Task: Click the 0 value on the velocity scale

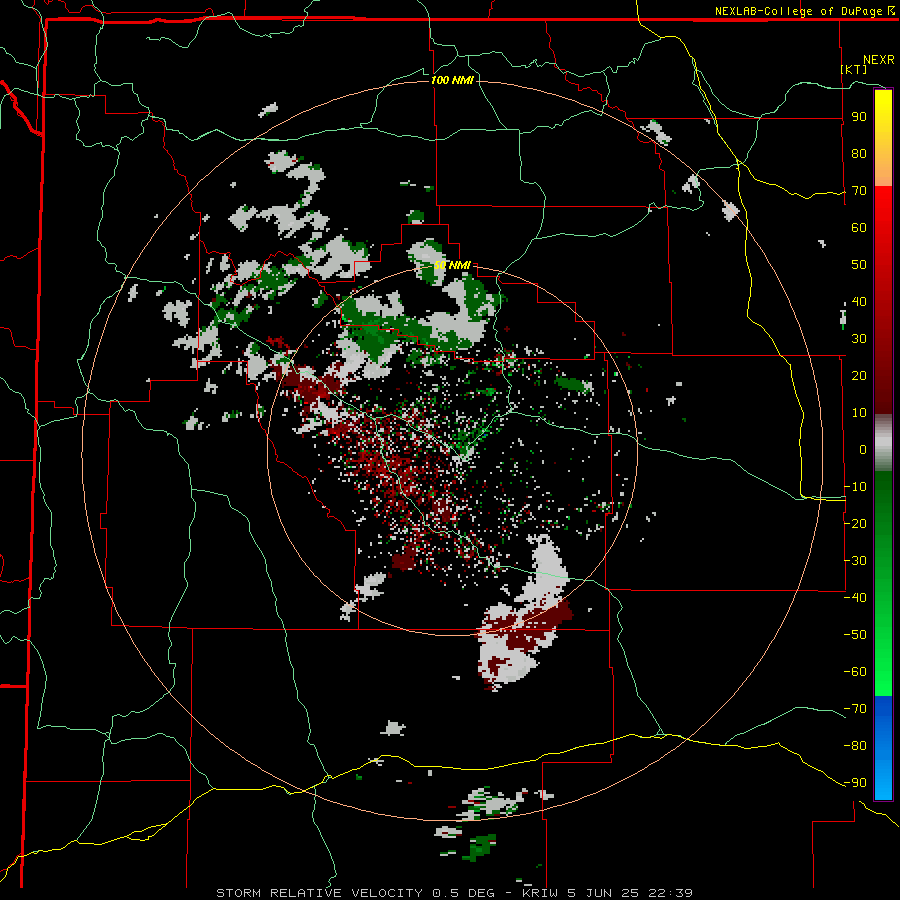Action: point(863,449)
